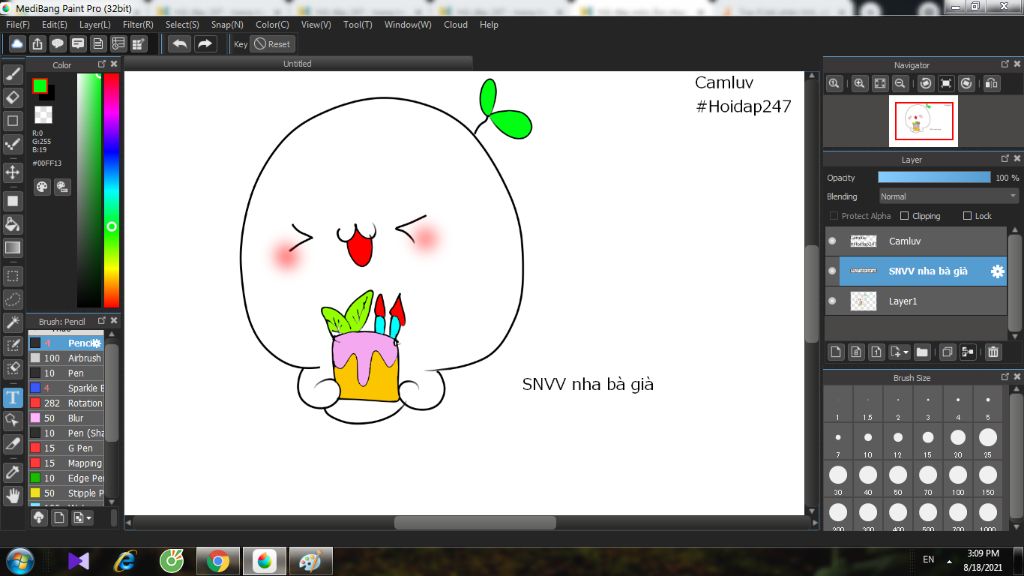Click the cloud icon in top toolbar
This screenshot has height=576, width=1024.
click(x=17, y=44)
